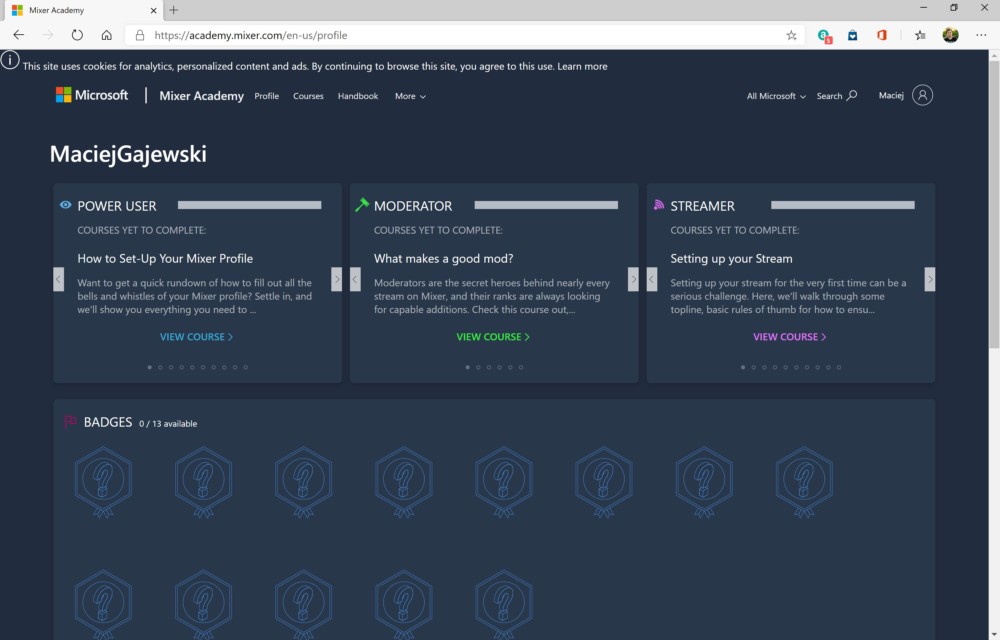Click the browser address bar URL
The image size is (1000, 640).
(251, 35)
